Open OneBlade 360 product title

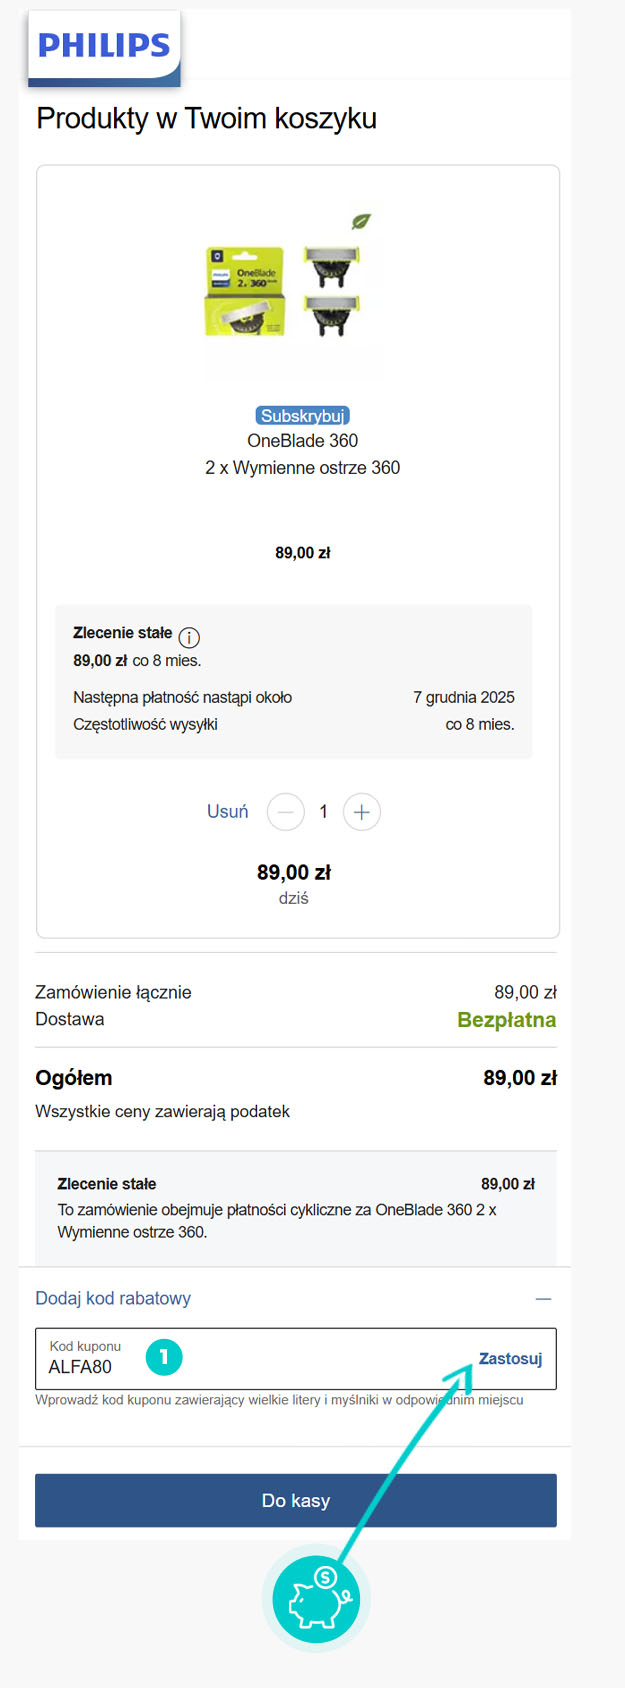303,441
